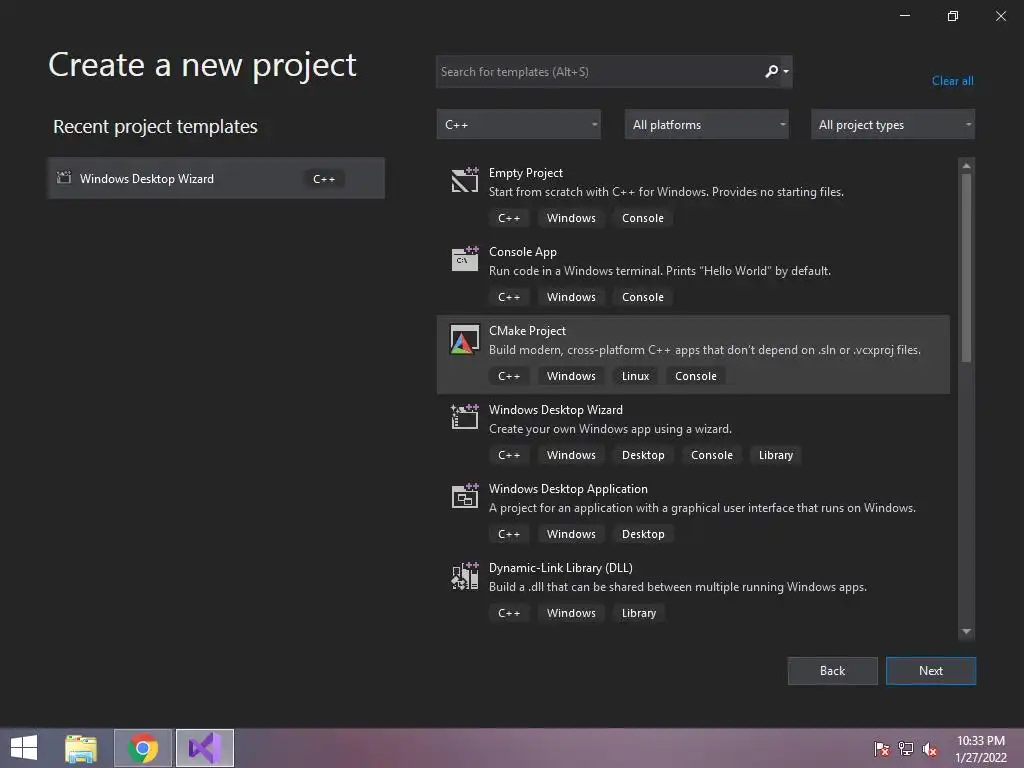Open File Explorer from the taskbar

81,748
